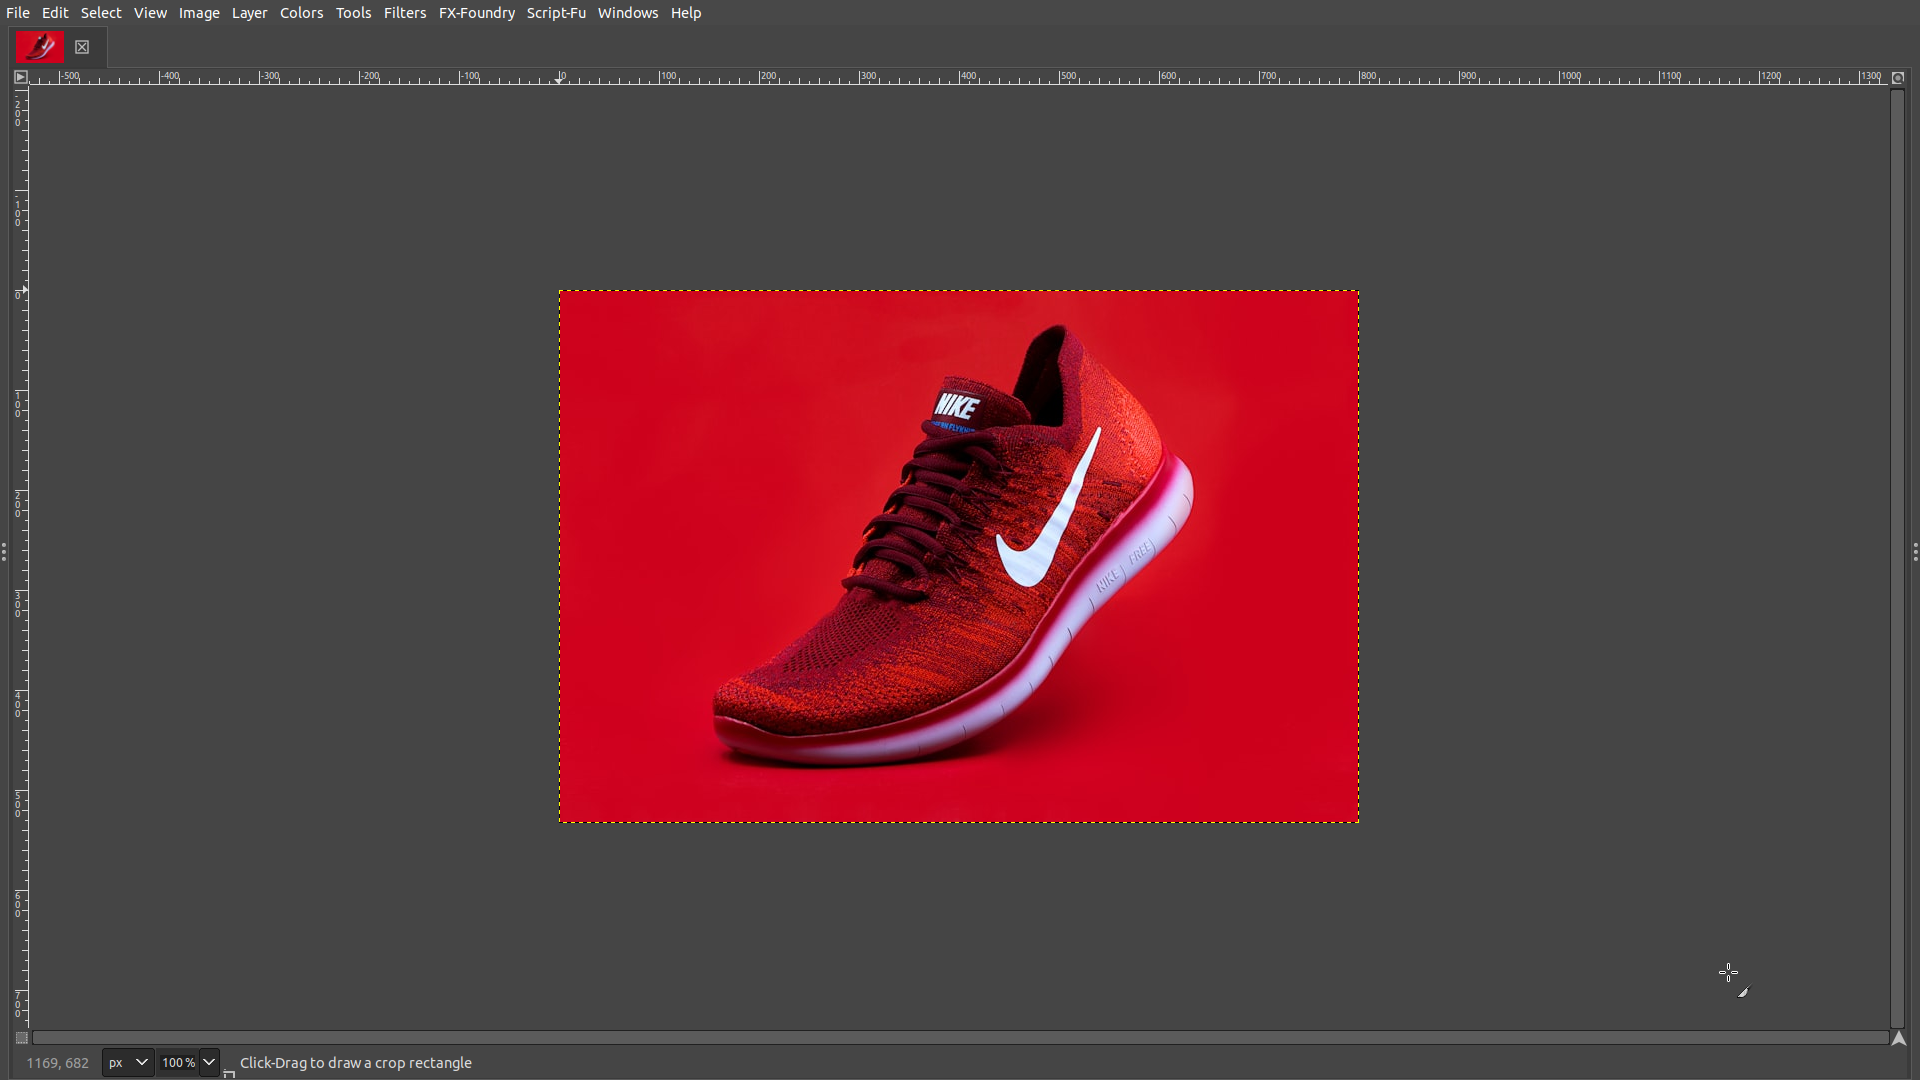The width and height of the screenshot is (1920, 1080).
Task: Open the px unit dropdown
Action: tap(128, 1063)
